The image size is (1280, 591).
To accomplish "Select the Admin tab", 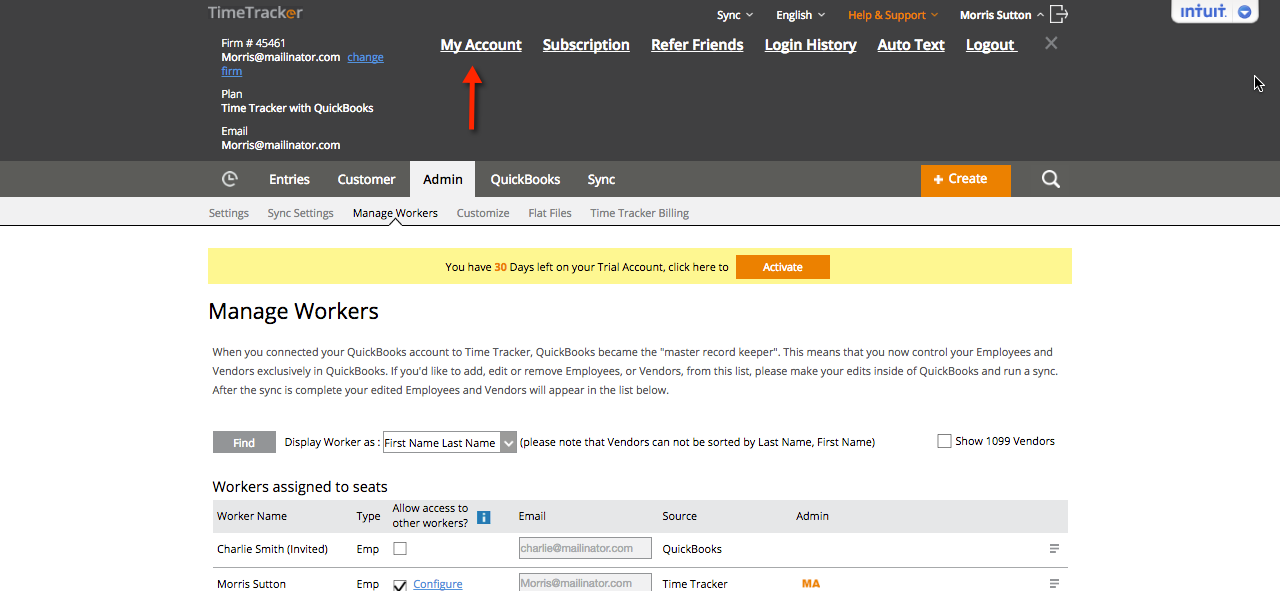I will [443, 179].
